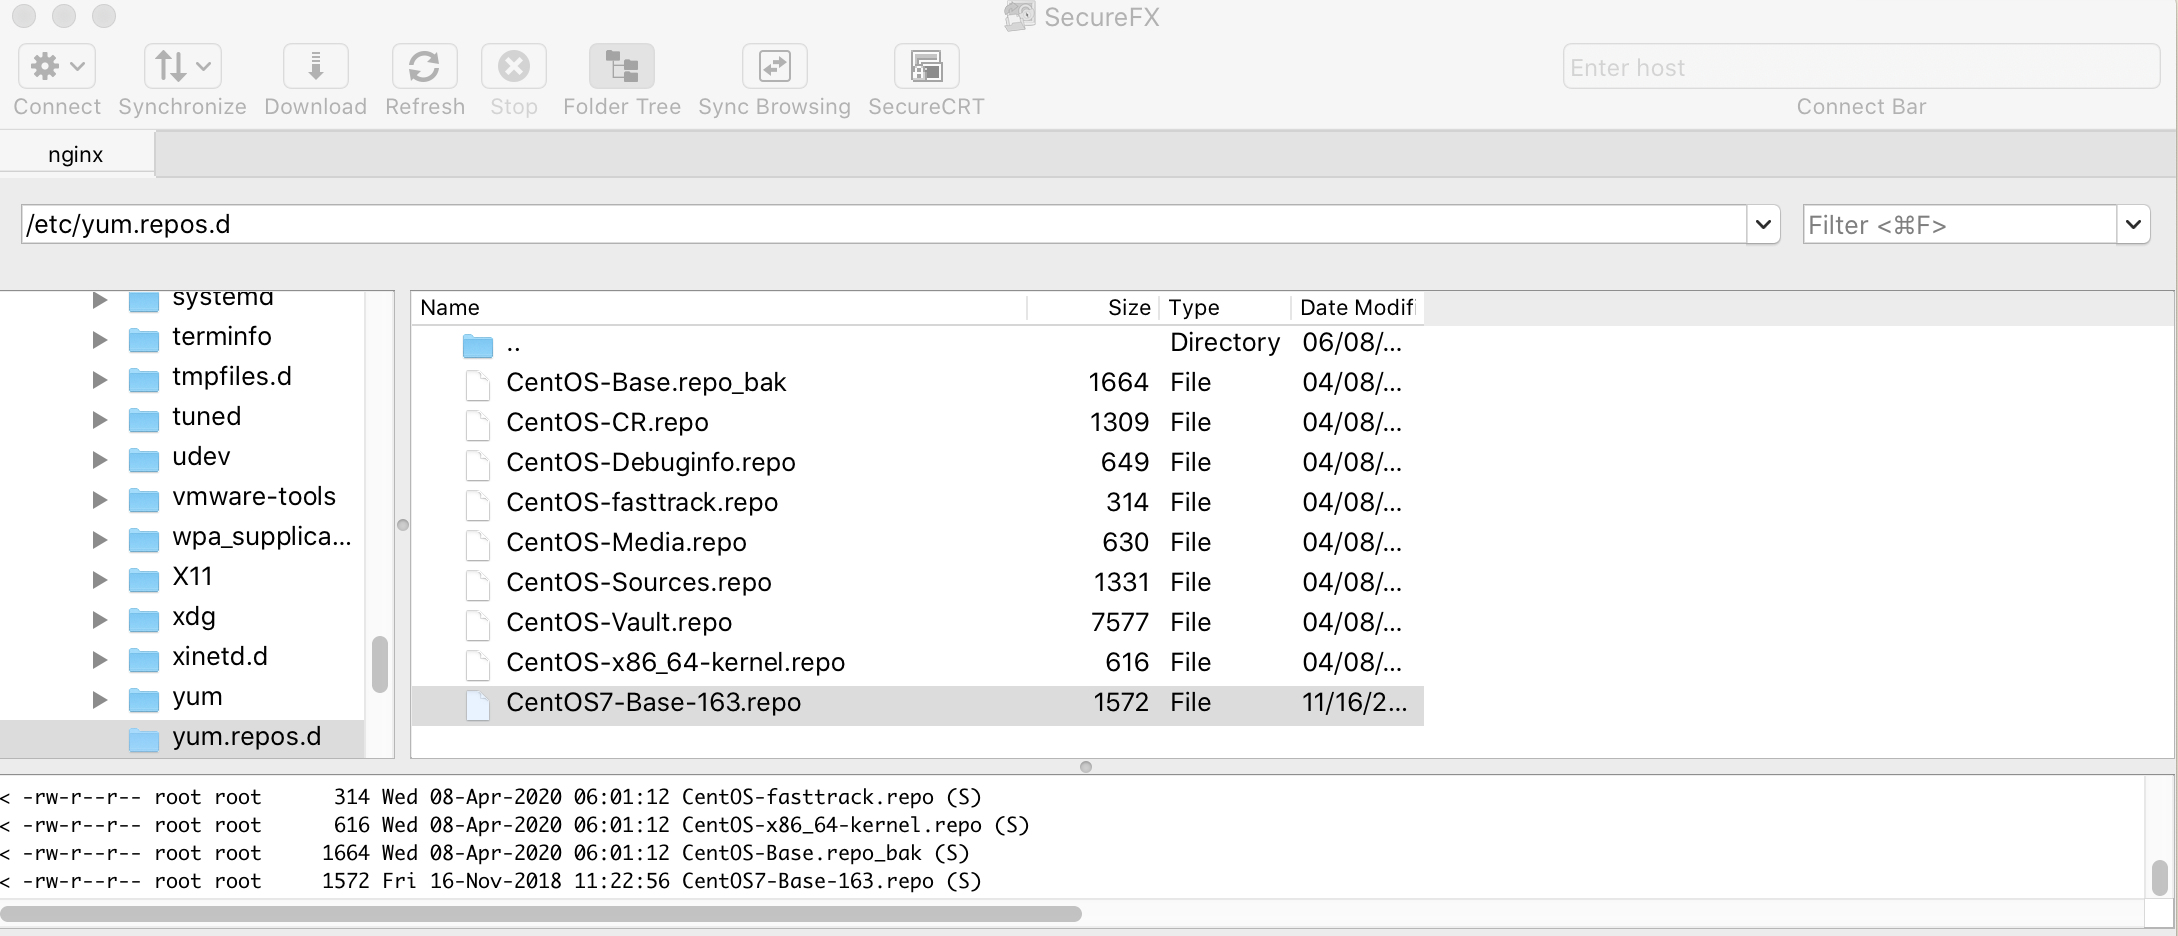This screenshot has height=936, width=2178.
Task: Expand the vmware-tools folder
Action: pos(99,500)
